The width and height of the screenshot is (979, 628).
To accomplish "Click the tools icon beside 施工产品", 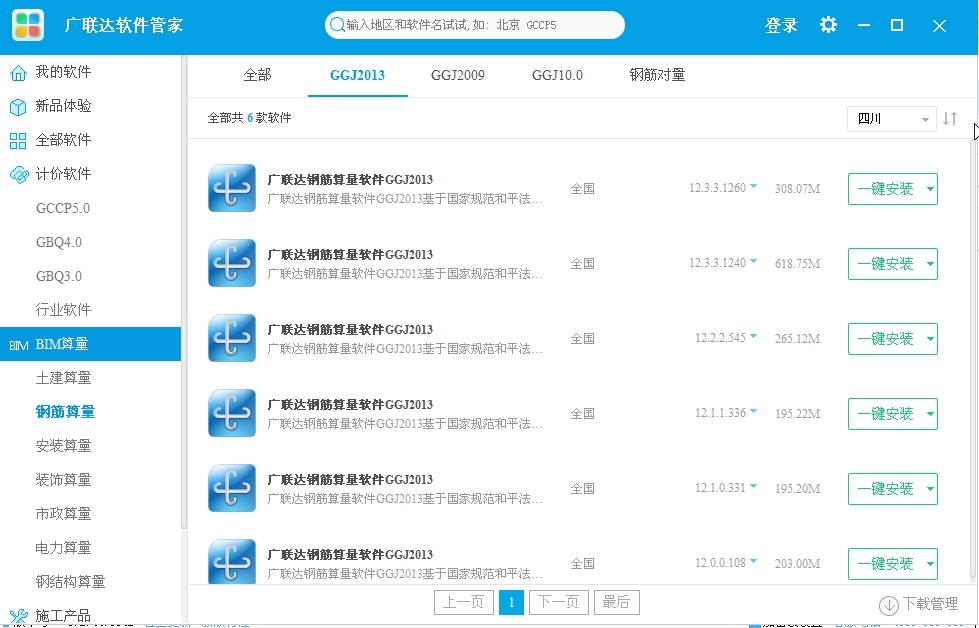I will coord(19,617).
